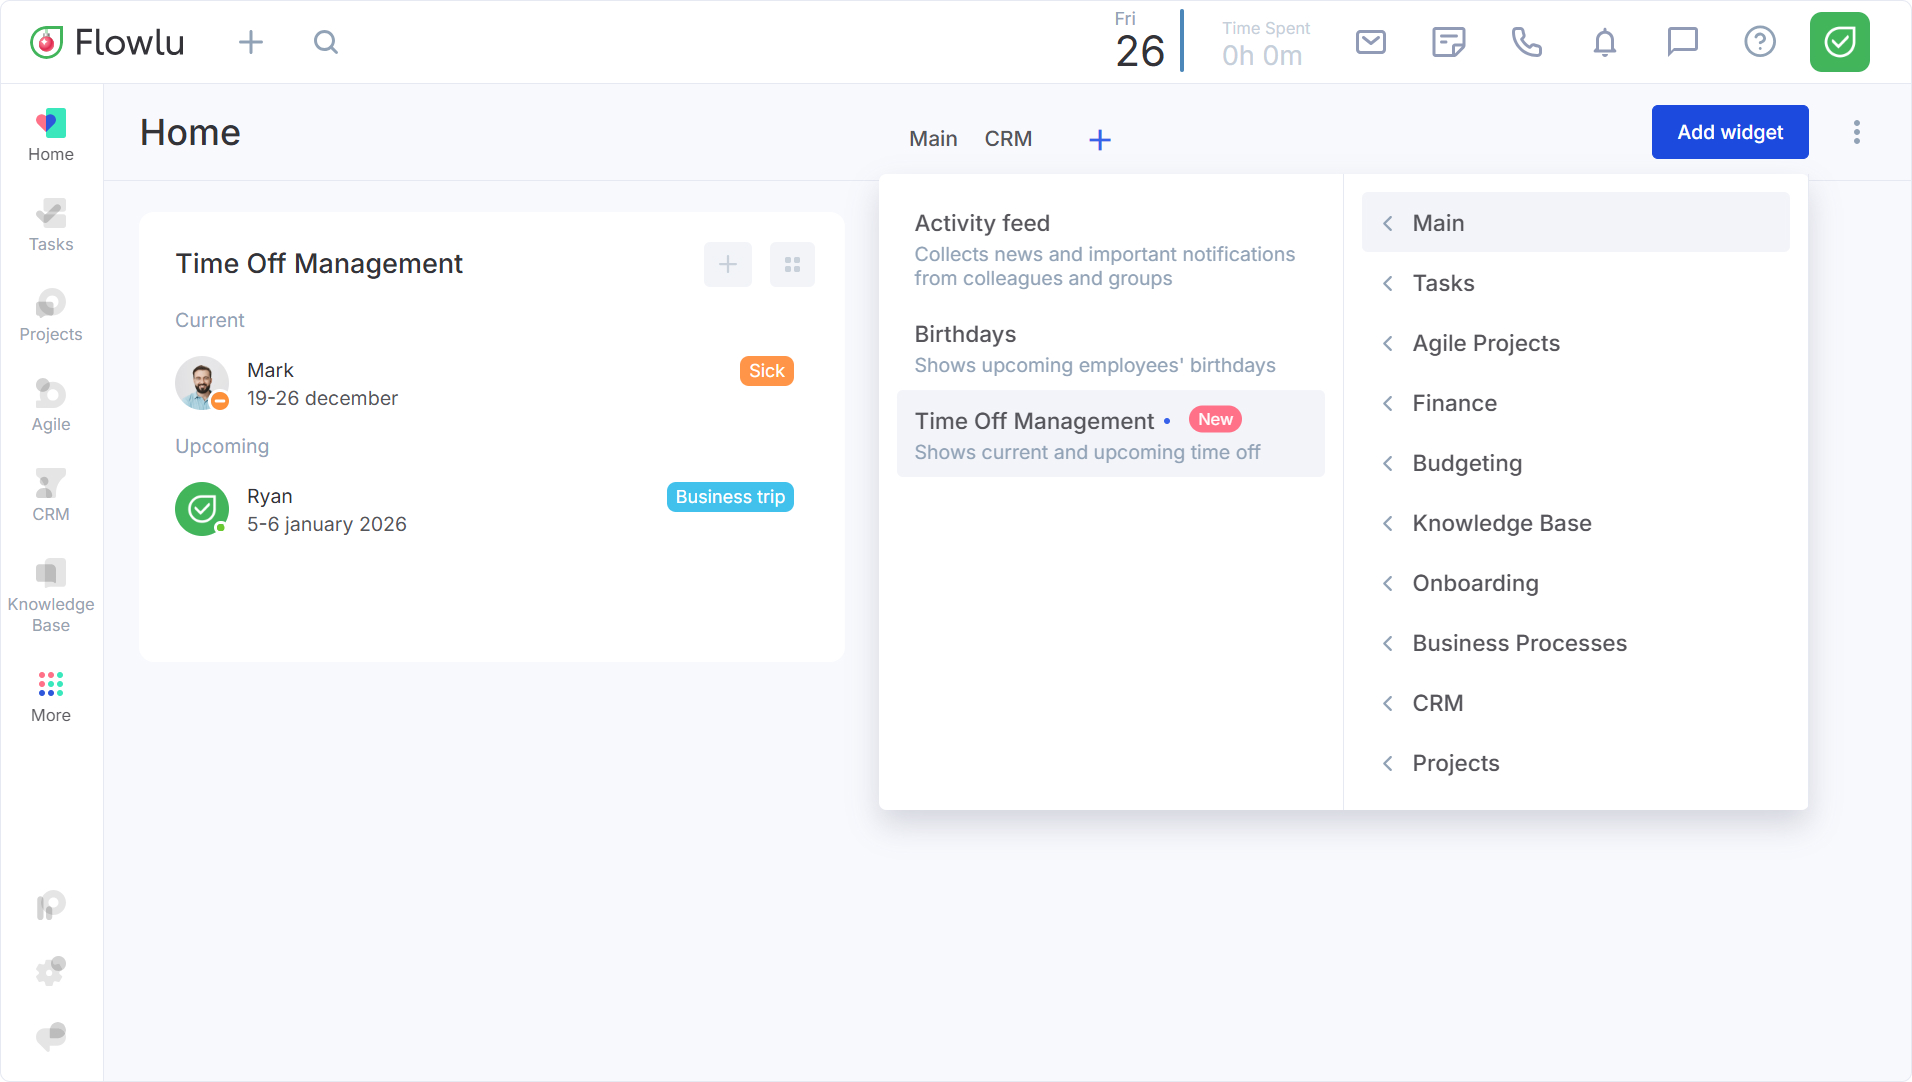Viewport: 1912px width, 1082px height.
Task: Open the search magnifier in header
Action: tap(325, 42)
